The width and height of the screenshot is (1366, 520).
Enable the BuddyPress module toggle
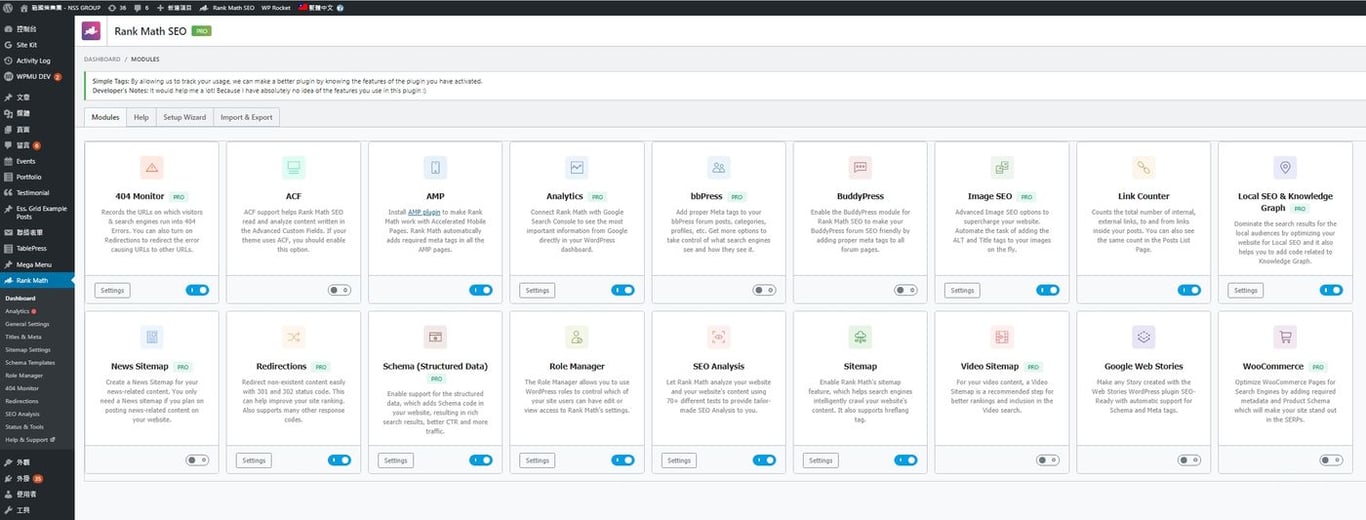(906, 290)
